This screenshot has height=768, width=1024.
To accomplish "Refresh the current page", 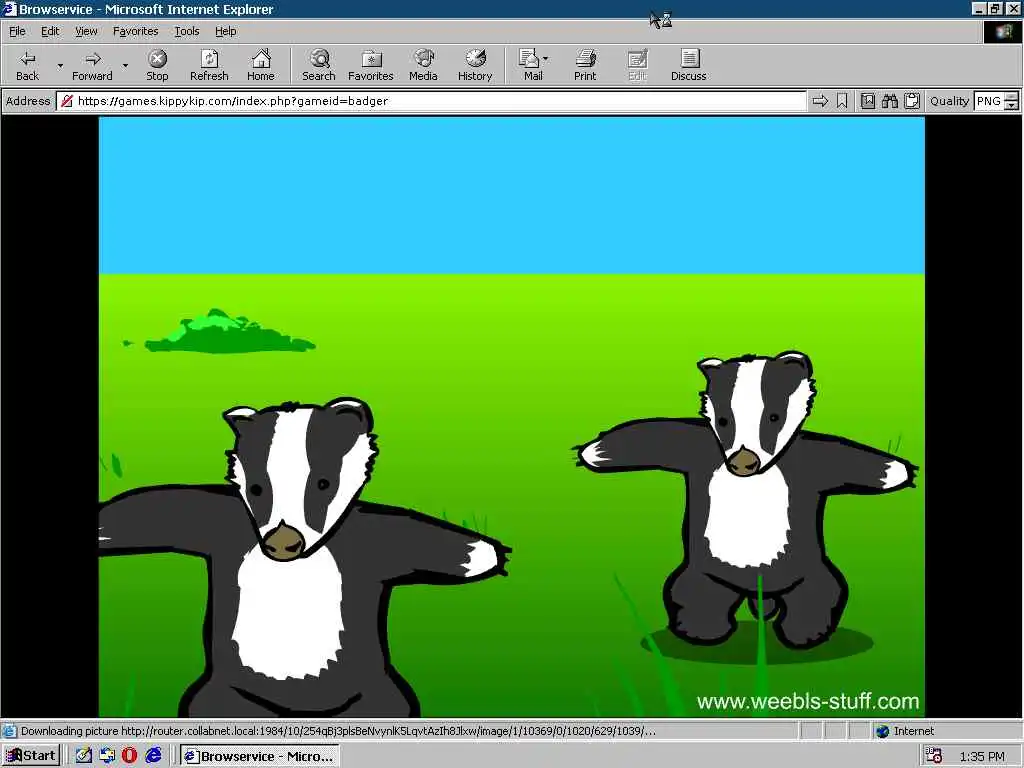I will click(209, 65).
